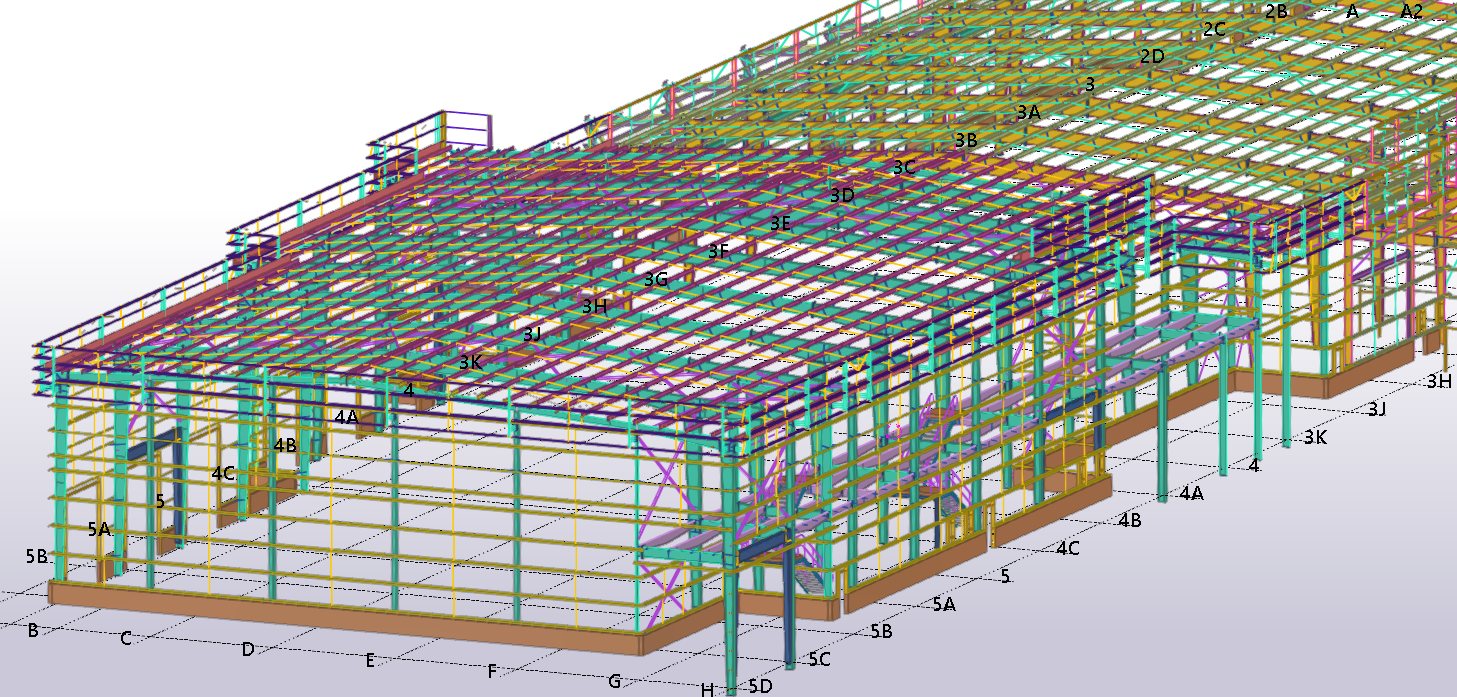Screen dimensions: 1457x697
Task: Click grid label A2 at top right
Action: coord(1411,11)
